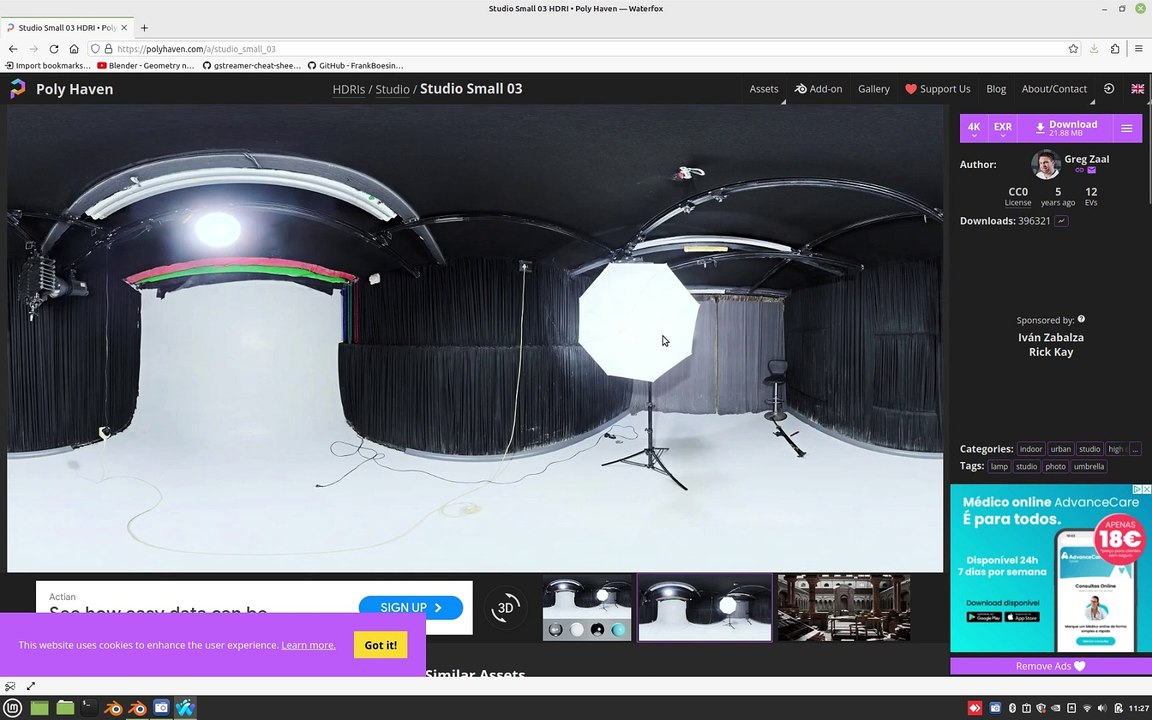This screenshot has width=1152, height=720.
Task: Select the umbrella tag
Action: 1089,467
